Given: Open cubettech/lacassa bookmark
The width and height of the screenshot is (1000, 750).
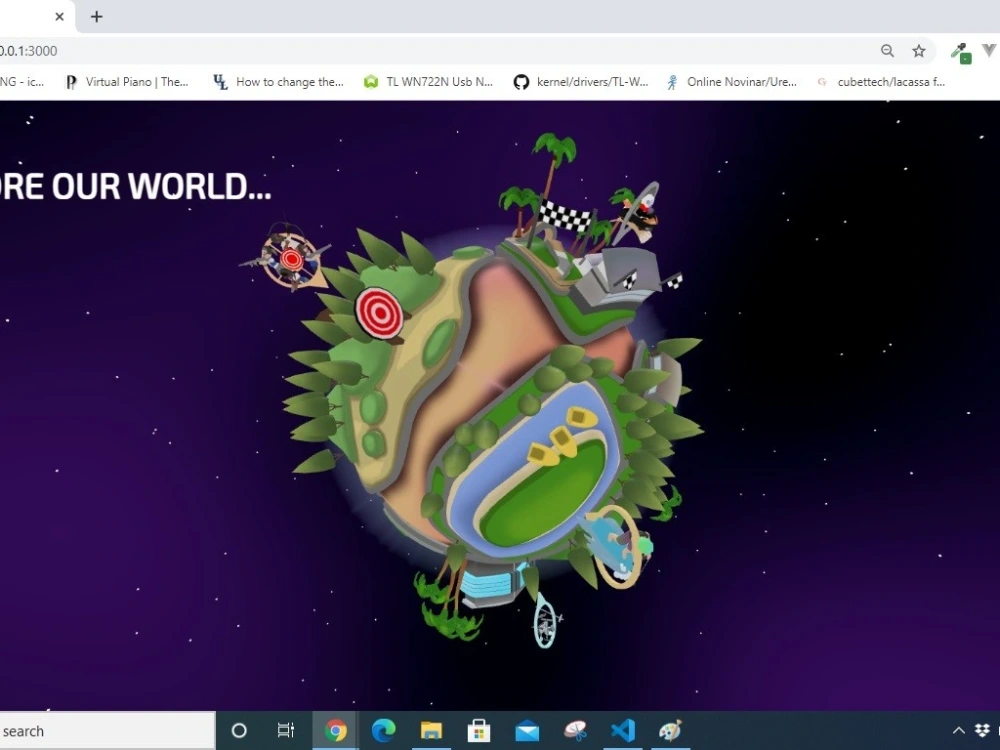Looking at the screenshot, I should tap(881, 82).
